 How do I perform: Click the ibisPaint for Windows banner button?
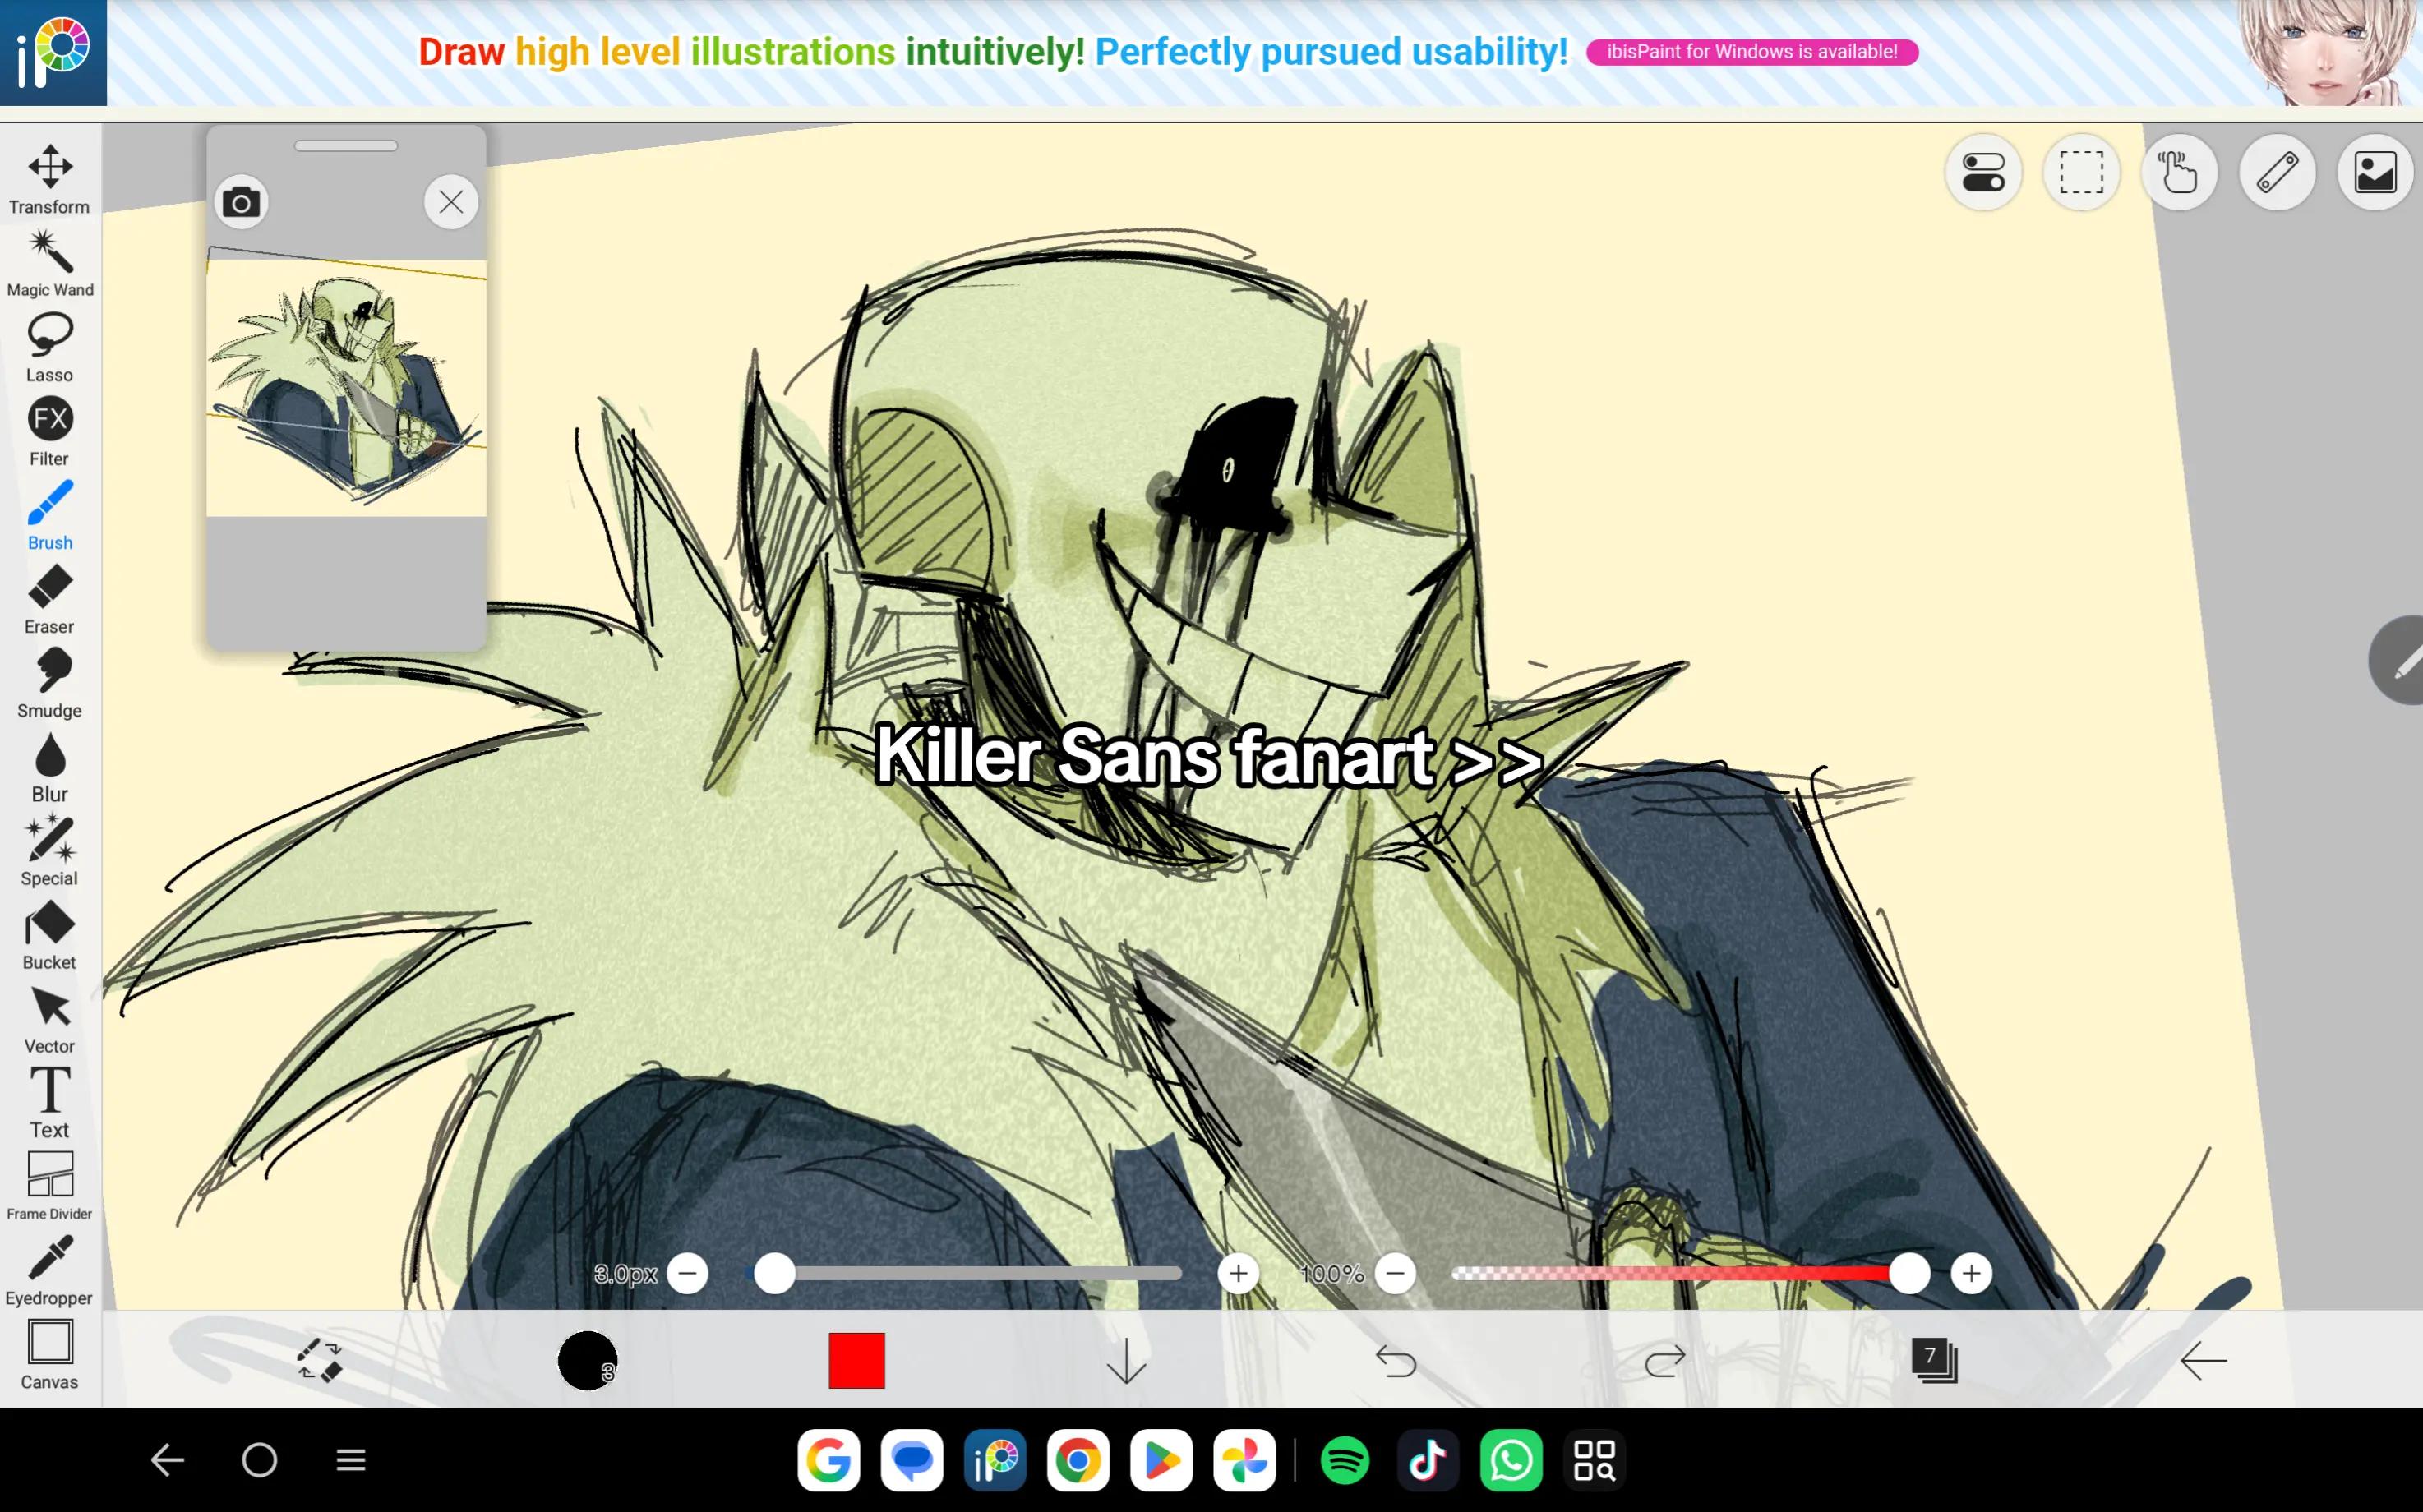coord(1752,52)
